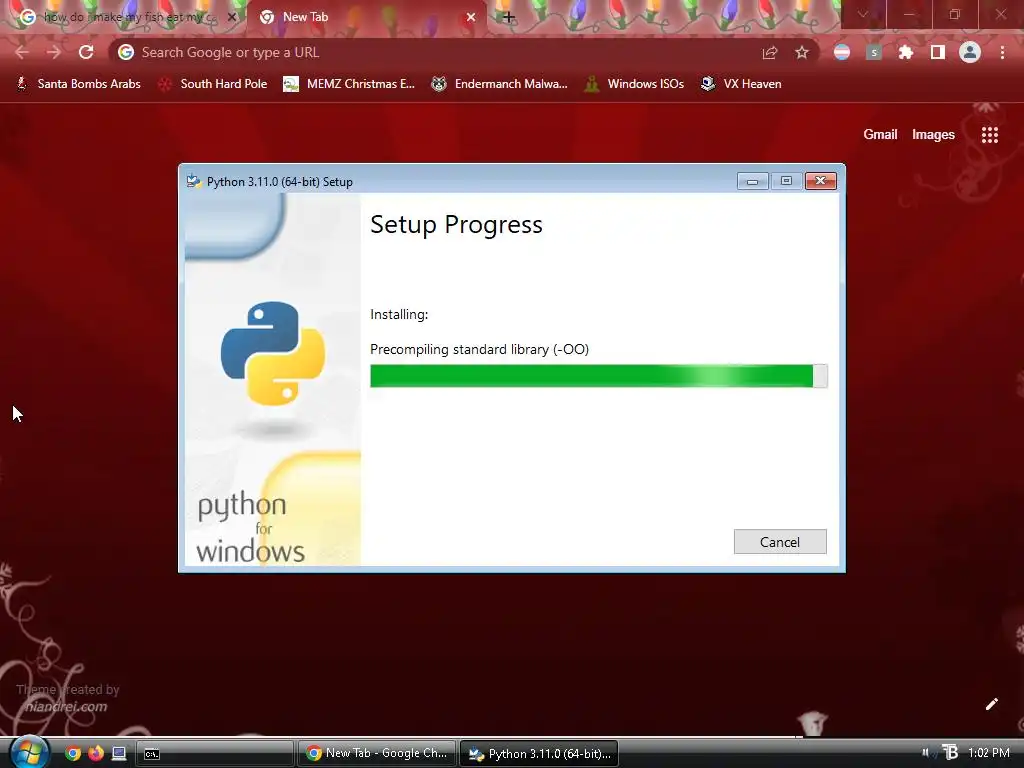This screenshot has height=768, width=1024.
Task: Close the Python Setup dialog
Action: point(821,181)
